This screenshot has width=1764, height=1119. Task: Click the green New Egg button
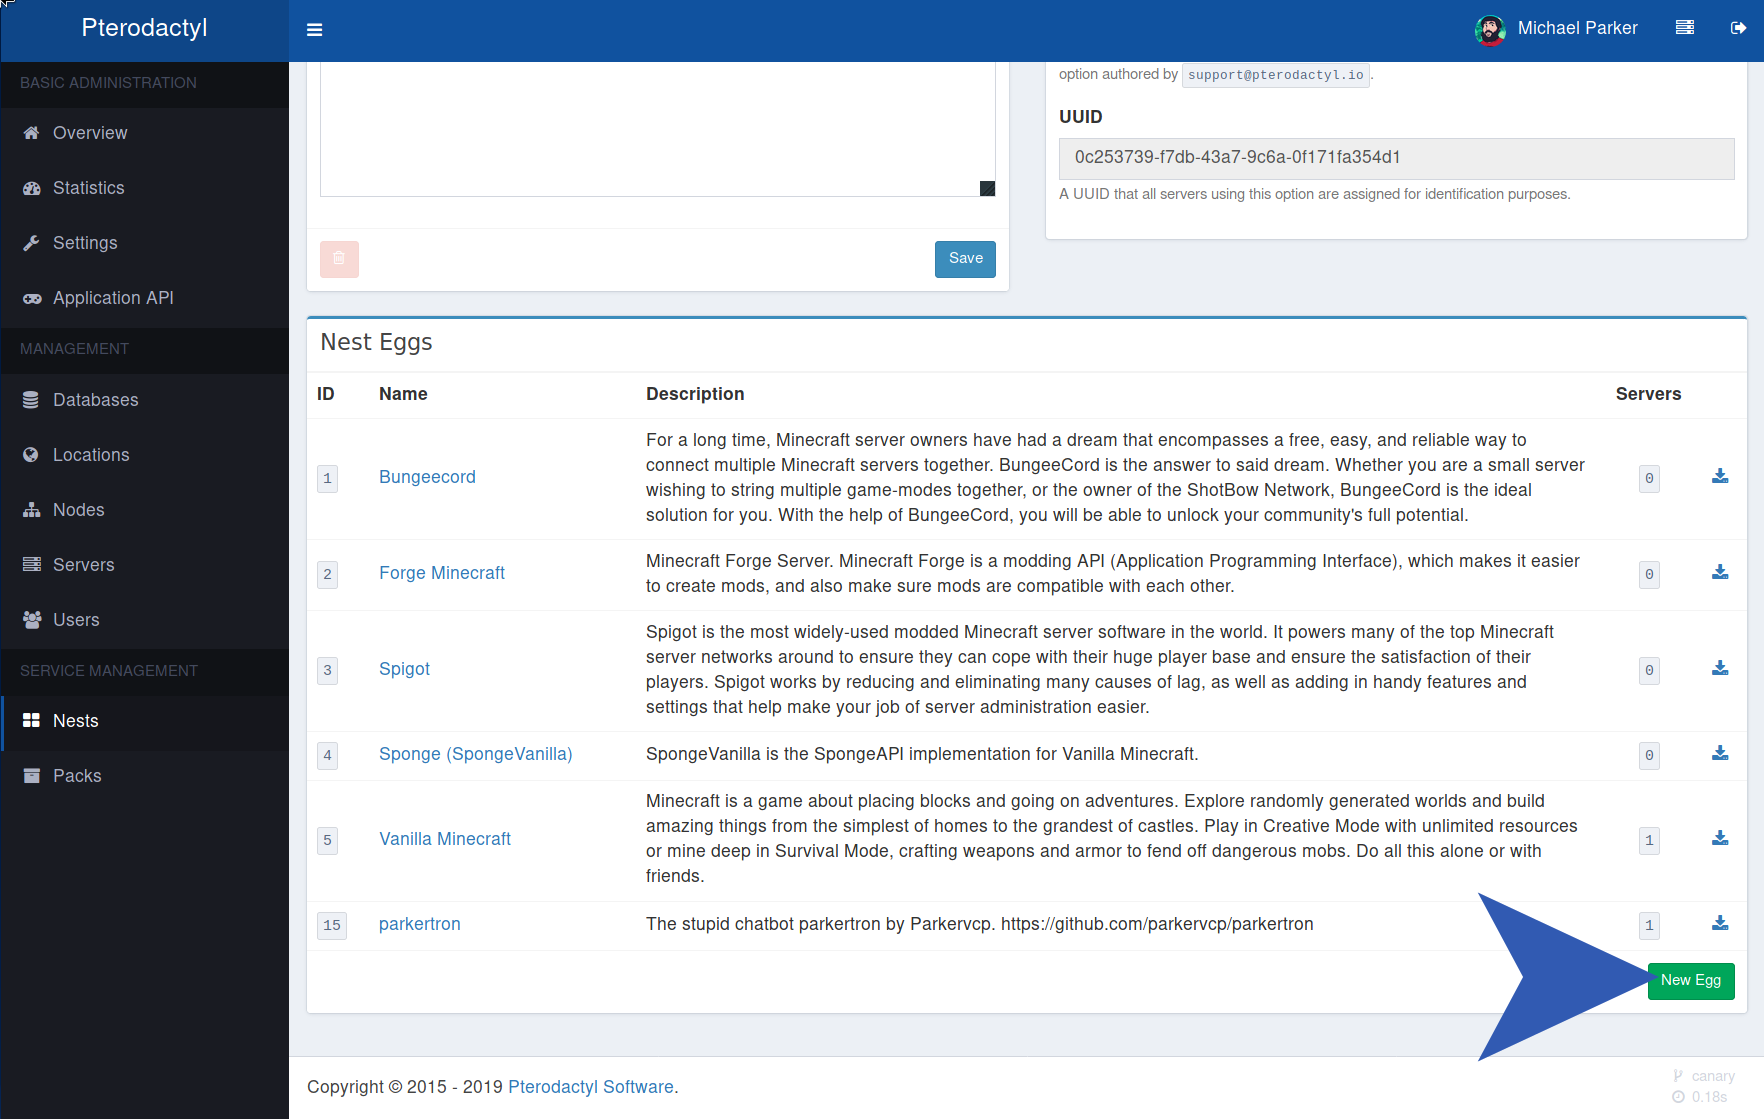[1690, 981]
